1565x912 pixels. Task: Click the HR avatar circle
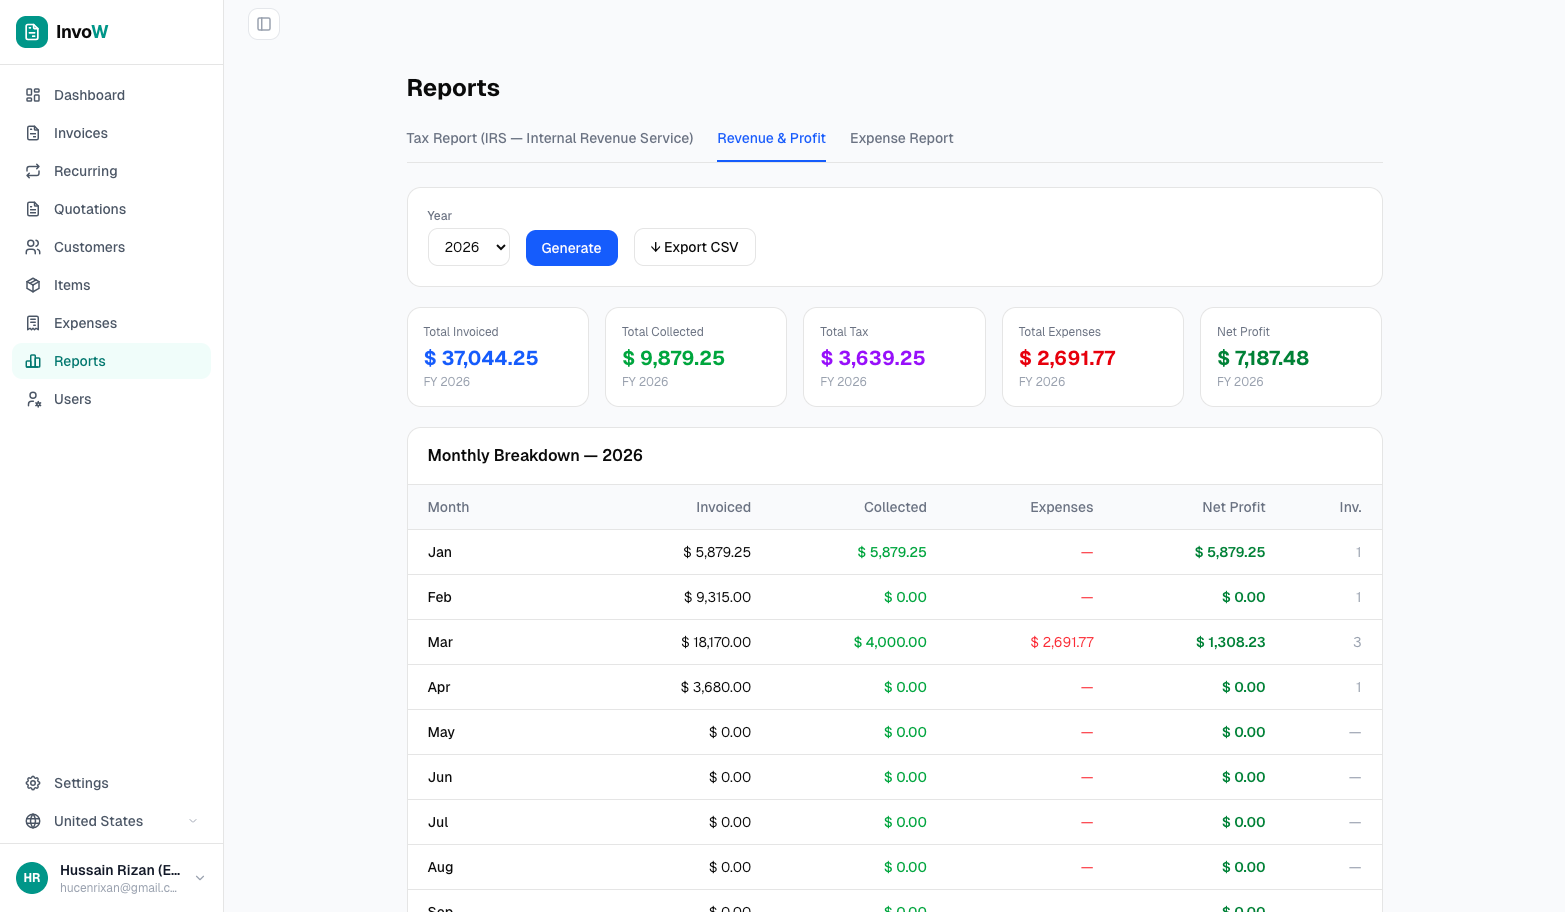32,878
